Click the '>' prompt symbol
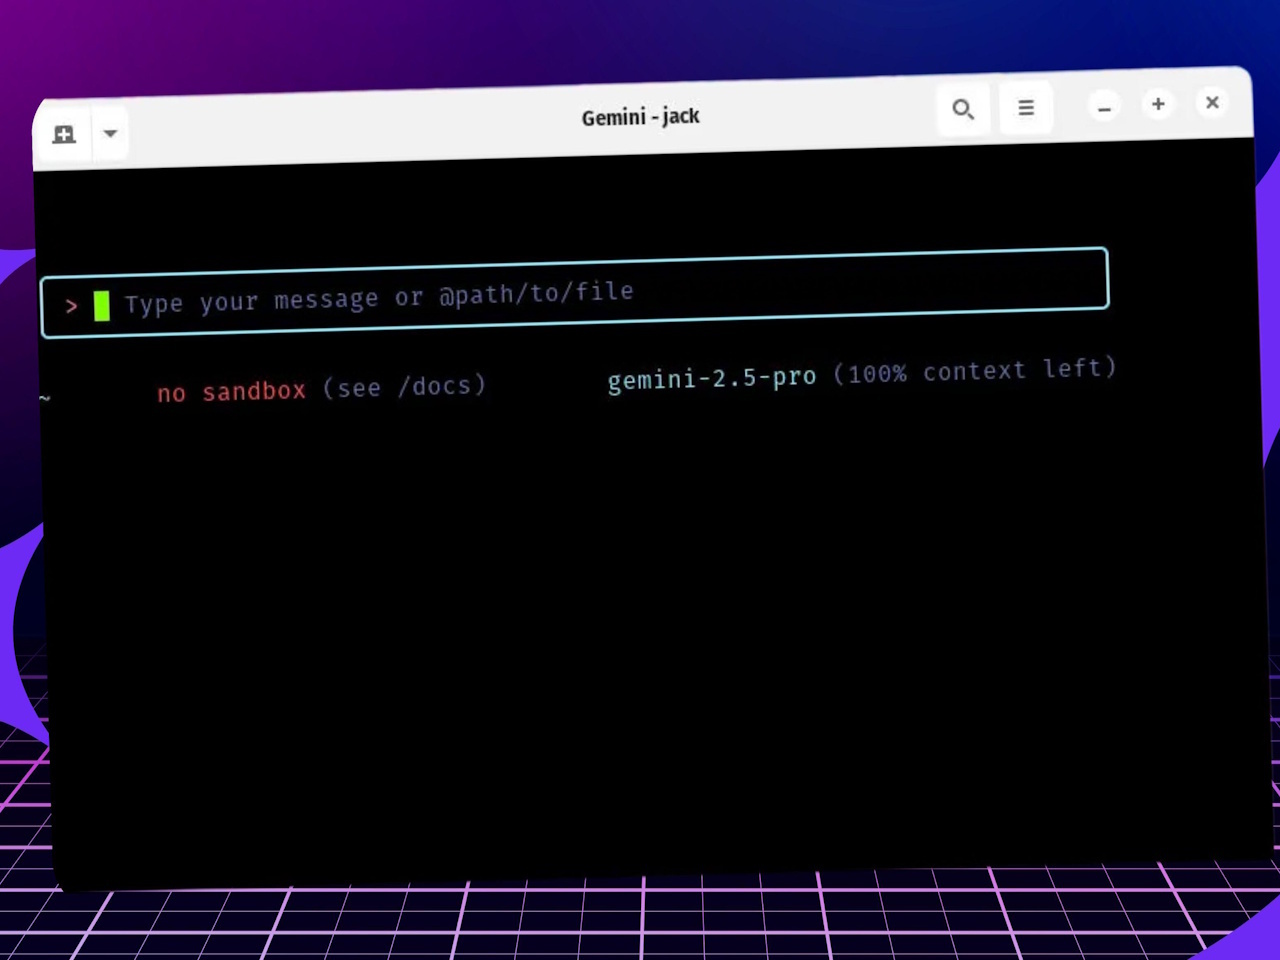 tap(71, 306)
